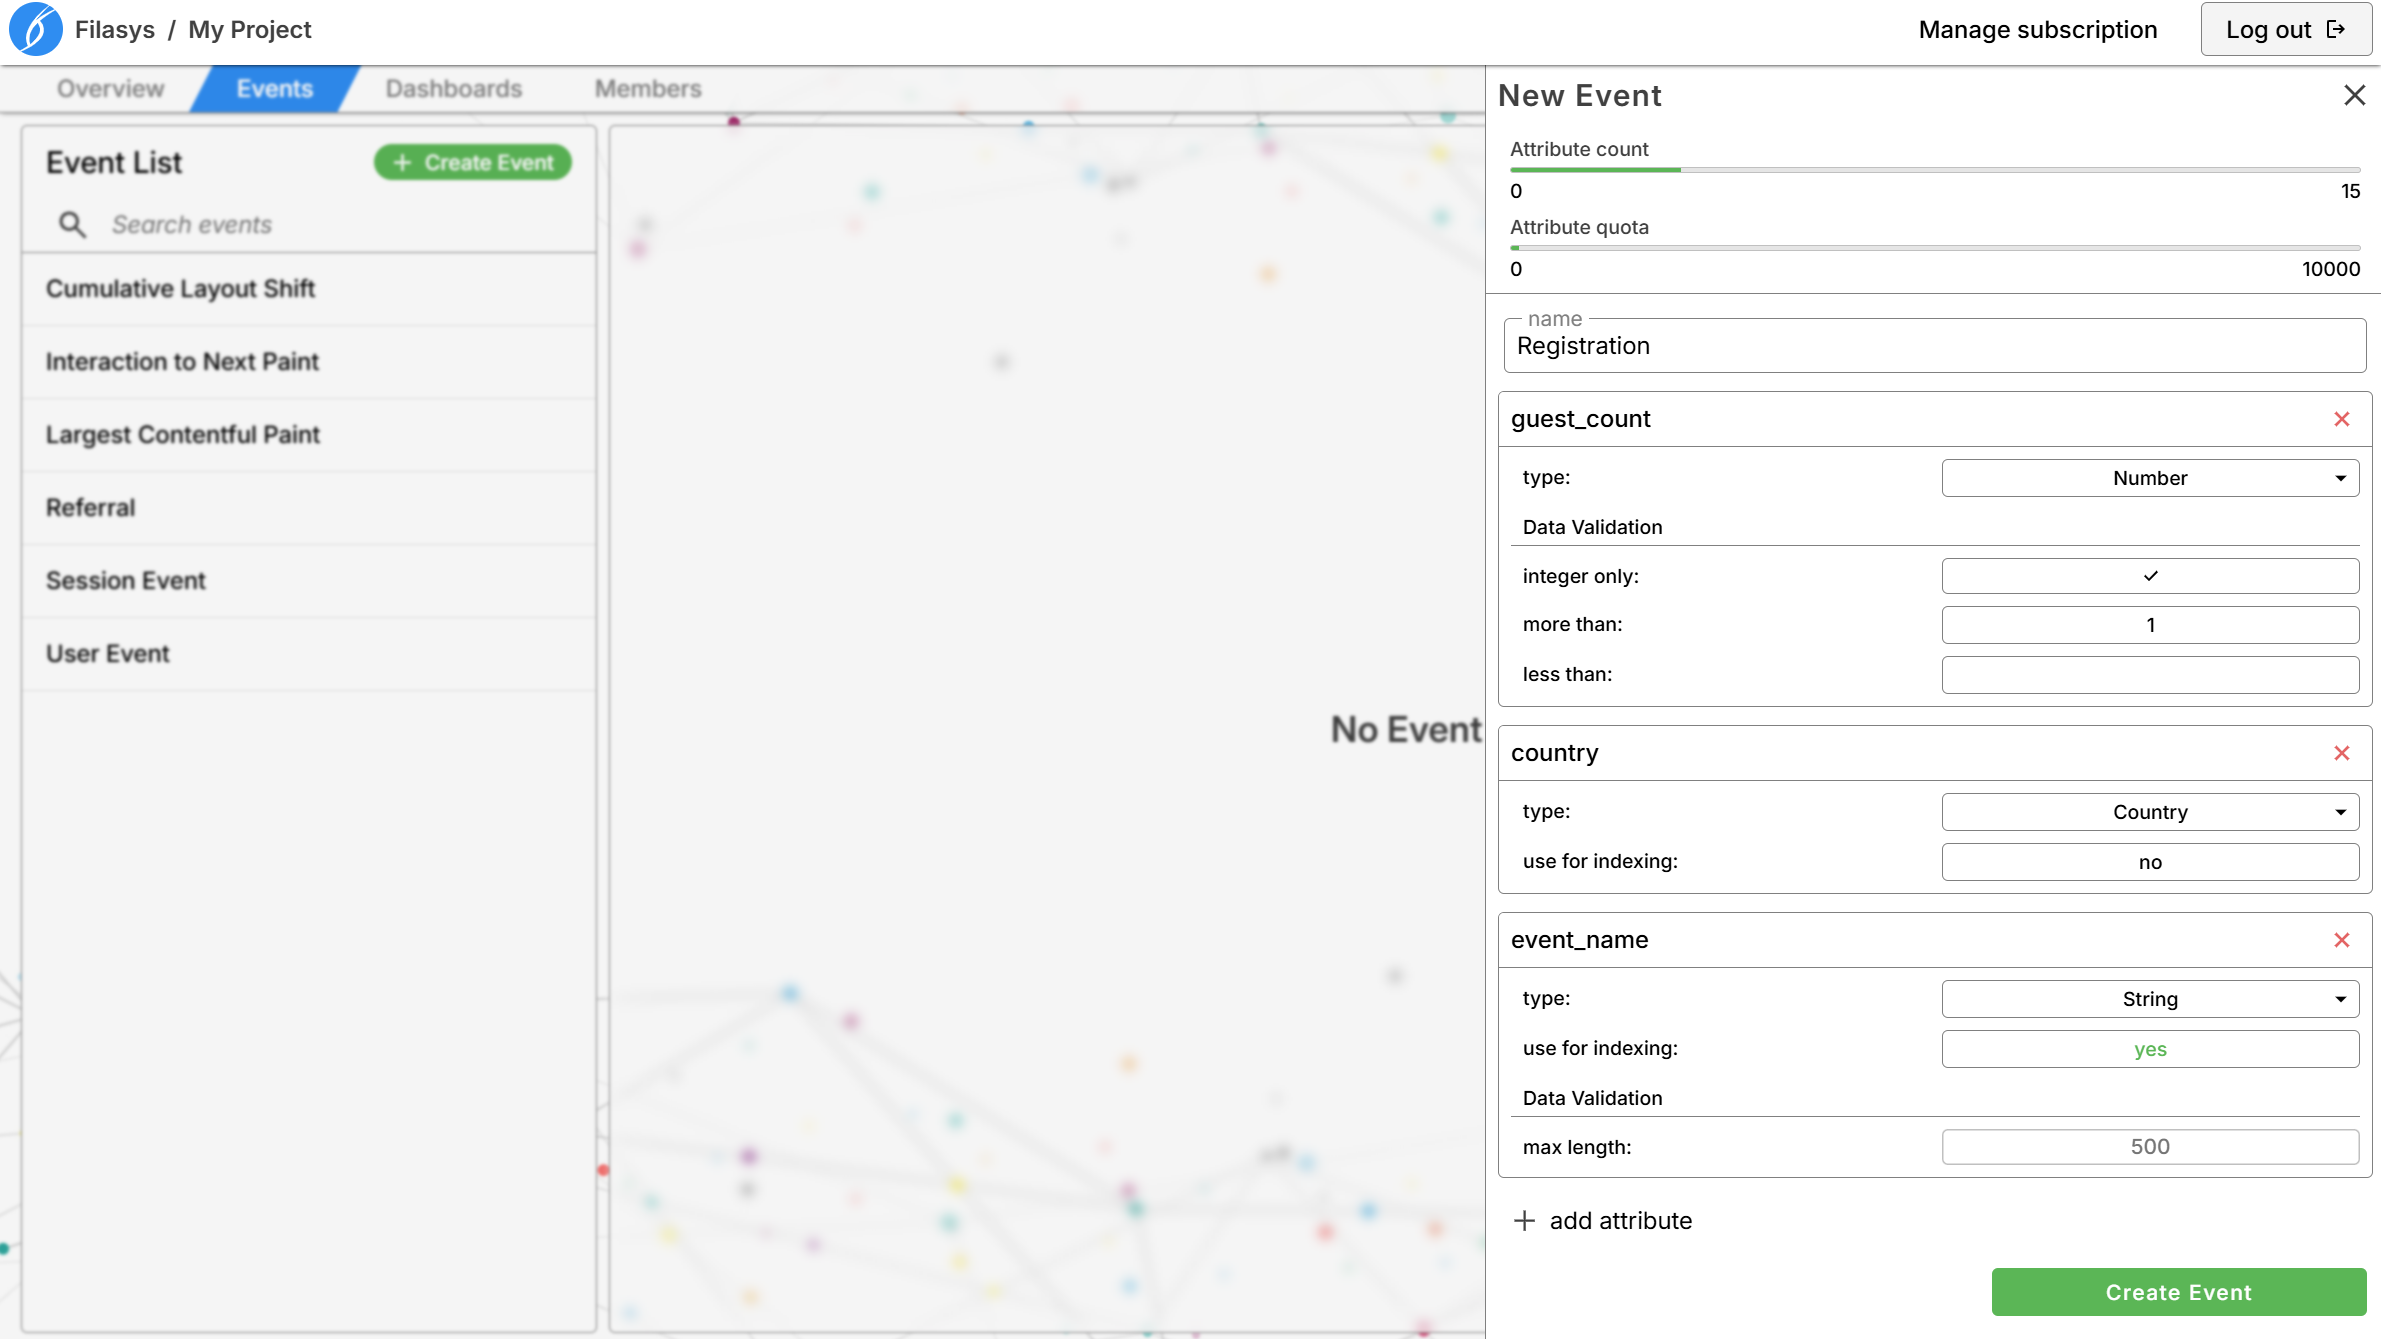Viewport: 2381px width, 1339px height.
Task: Click the green Create Event submit button
Action: pos(2178,1292)
